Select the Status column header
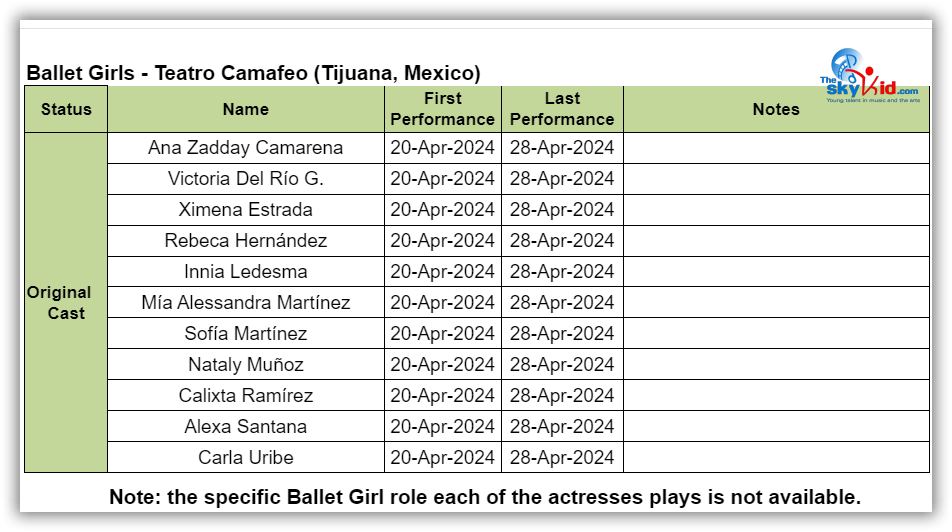Screen dimensions: 952x532 pyautogui.click(x=66, y=109)
